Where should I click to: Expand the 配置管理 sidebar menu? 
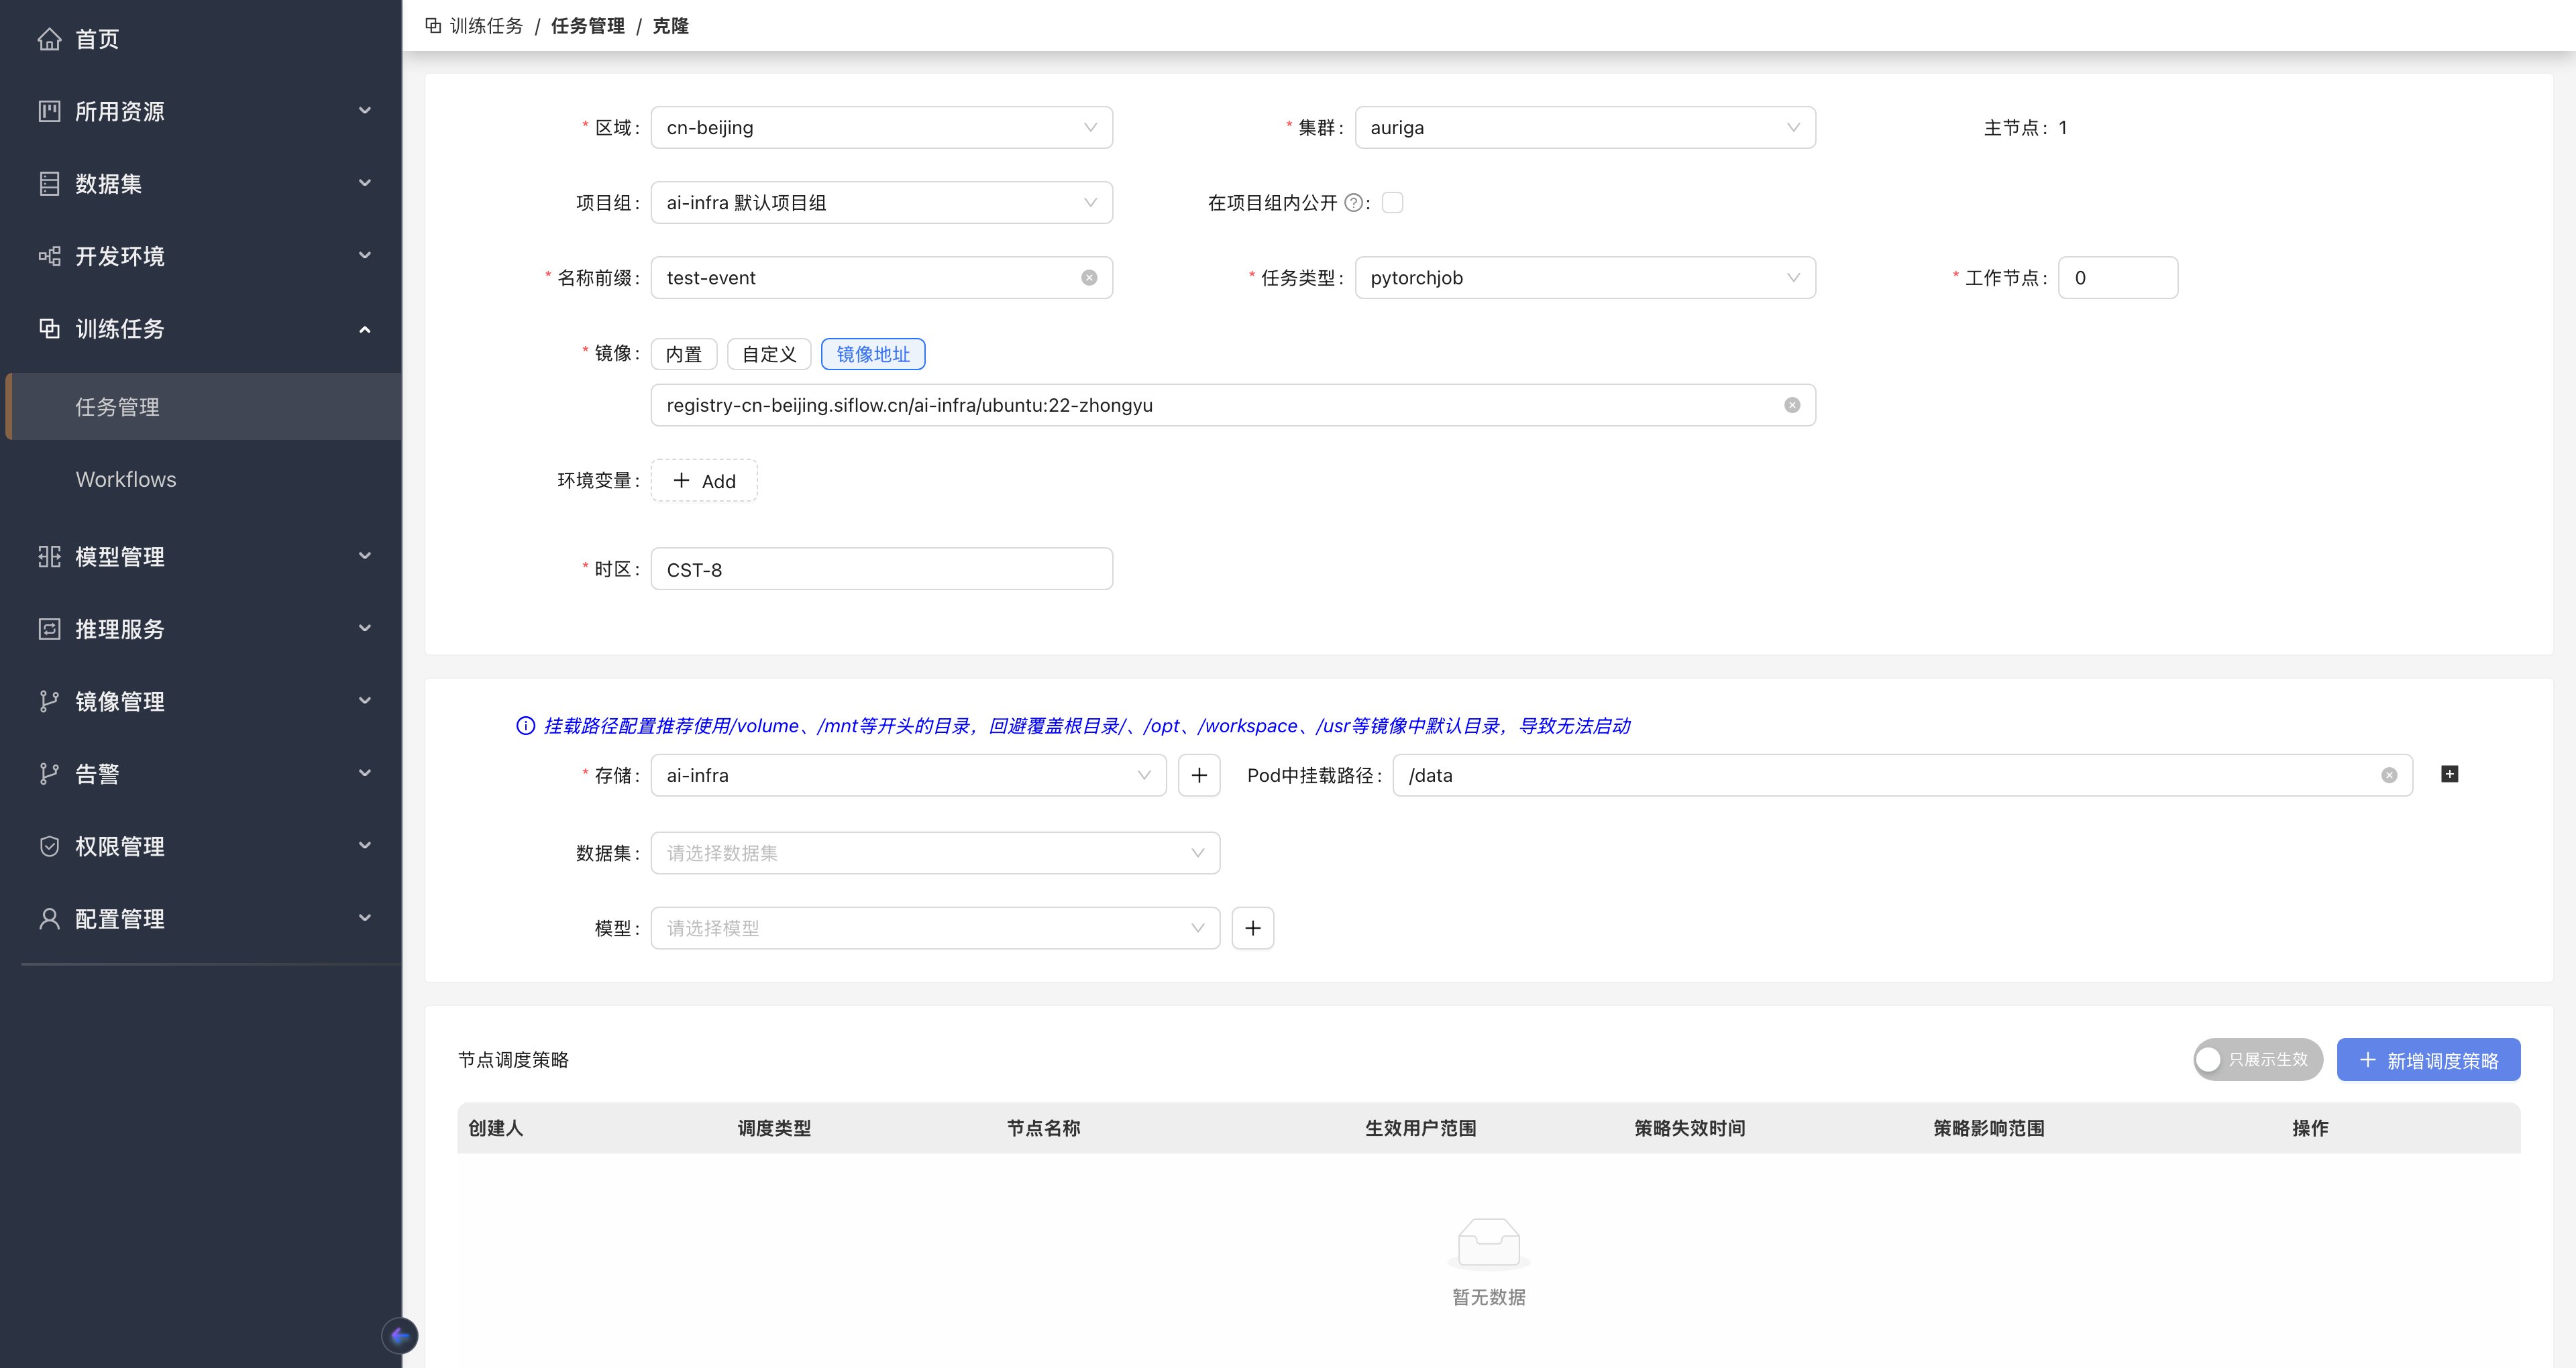point(365,918)
